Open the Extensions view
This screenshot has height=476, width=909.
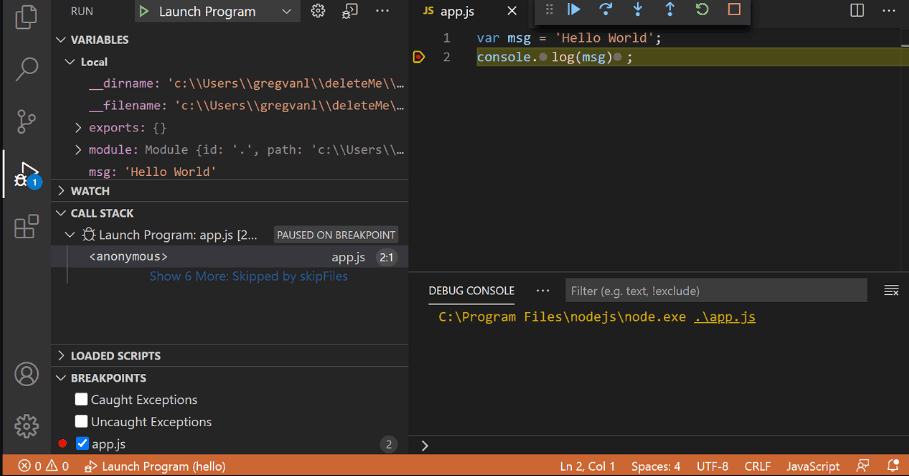tap(26, 227)
